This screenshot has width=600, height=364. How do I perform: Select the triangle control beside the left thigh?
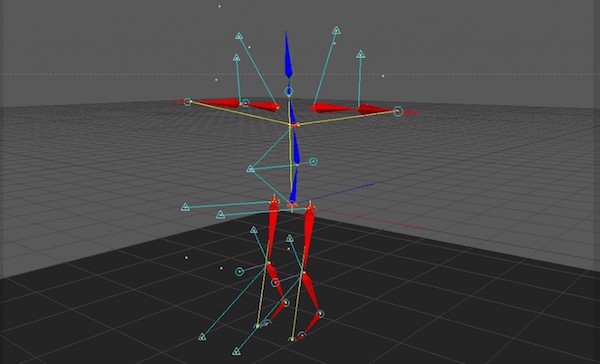coord(253,230)
